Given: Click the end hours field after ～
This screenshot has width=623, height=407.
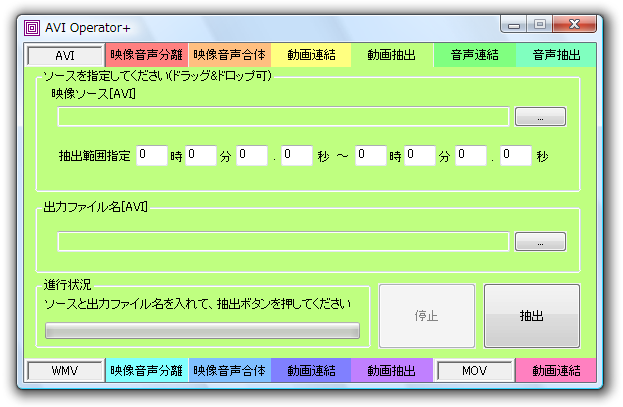Looking at the screenshot, I should (x=371, y=155).
